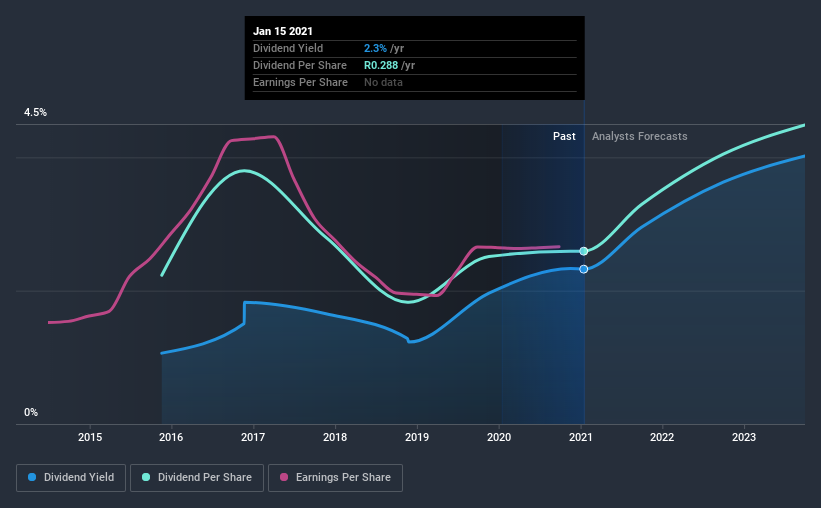
Task: Click the Jan 15 2021 tooltip date
Action: tap(283, 31)
